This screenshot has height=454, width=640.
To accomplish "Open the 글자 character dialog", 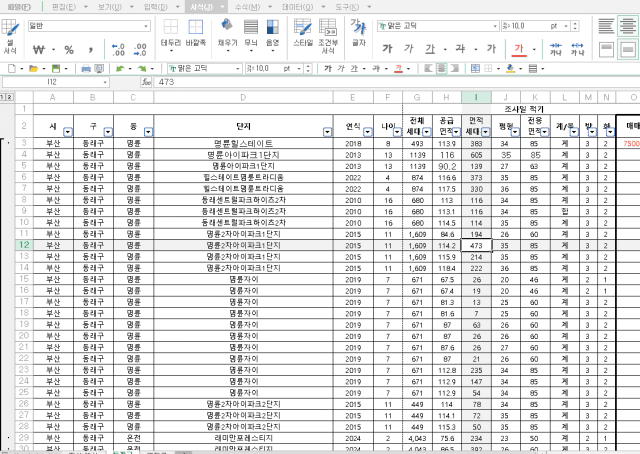I will coord(359,33).
